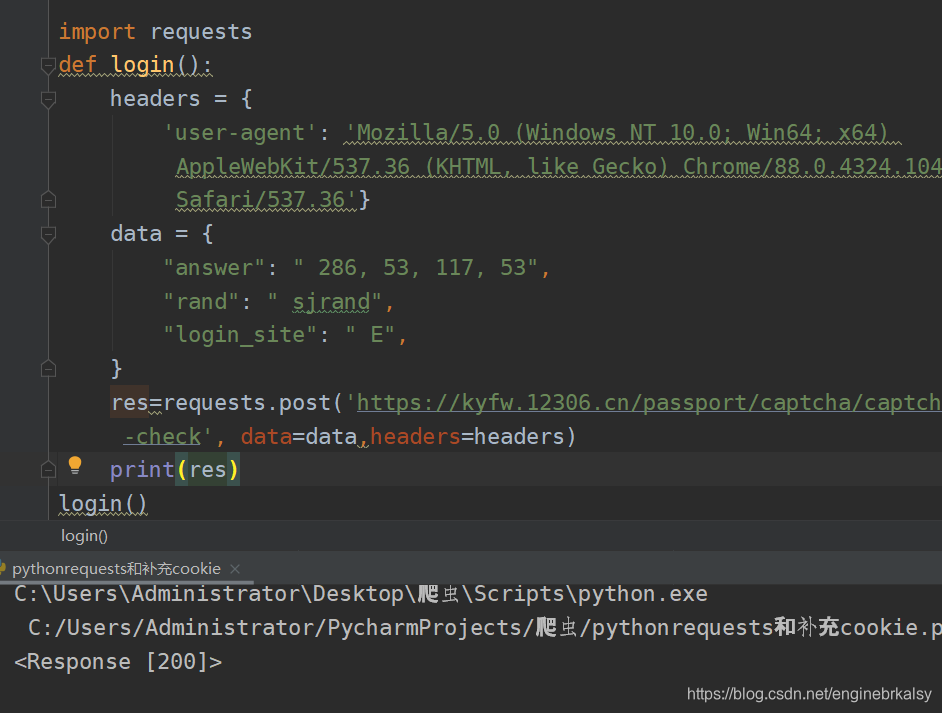This screenshot has width=942, height=713.
Task: Click the 'print' function name
Action: (142, 469)
